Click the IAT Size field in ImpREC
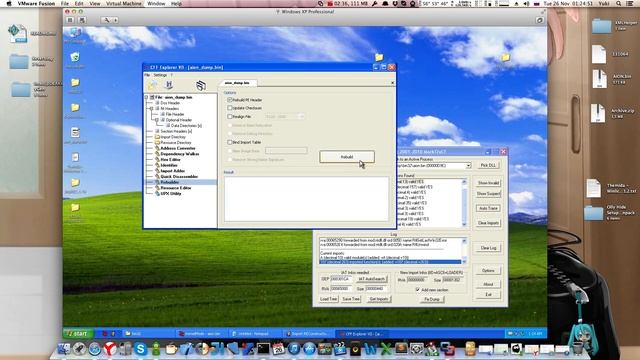The width and height of the screenshot is (640, 360). pos(376,289)
